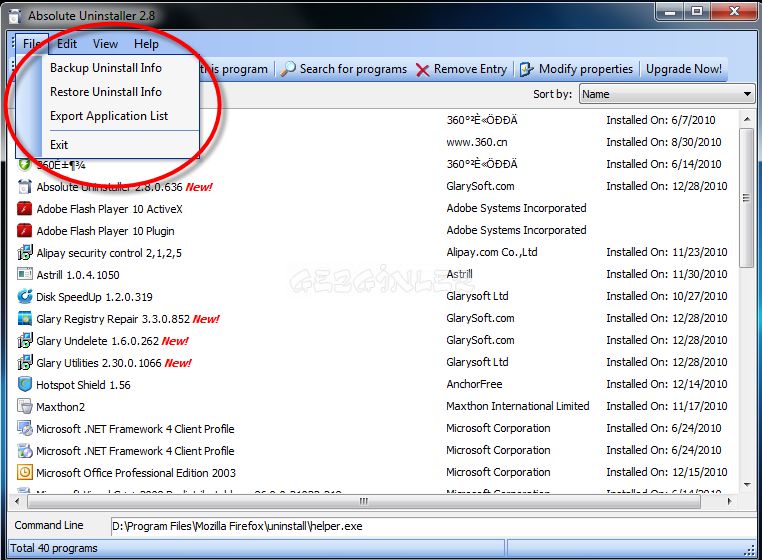
Task: Click Disk SpeedUp icon
Action: coord(24,297)
